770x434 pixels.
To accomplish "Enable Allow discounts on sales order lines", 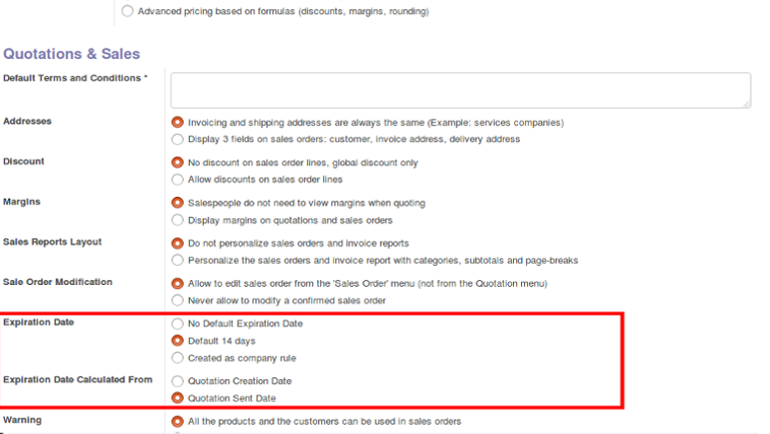I will coord(177,180).
